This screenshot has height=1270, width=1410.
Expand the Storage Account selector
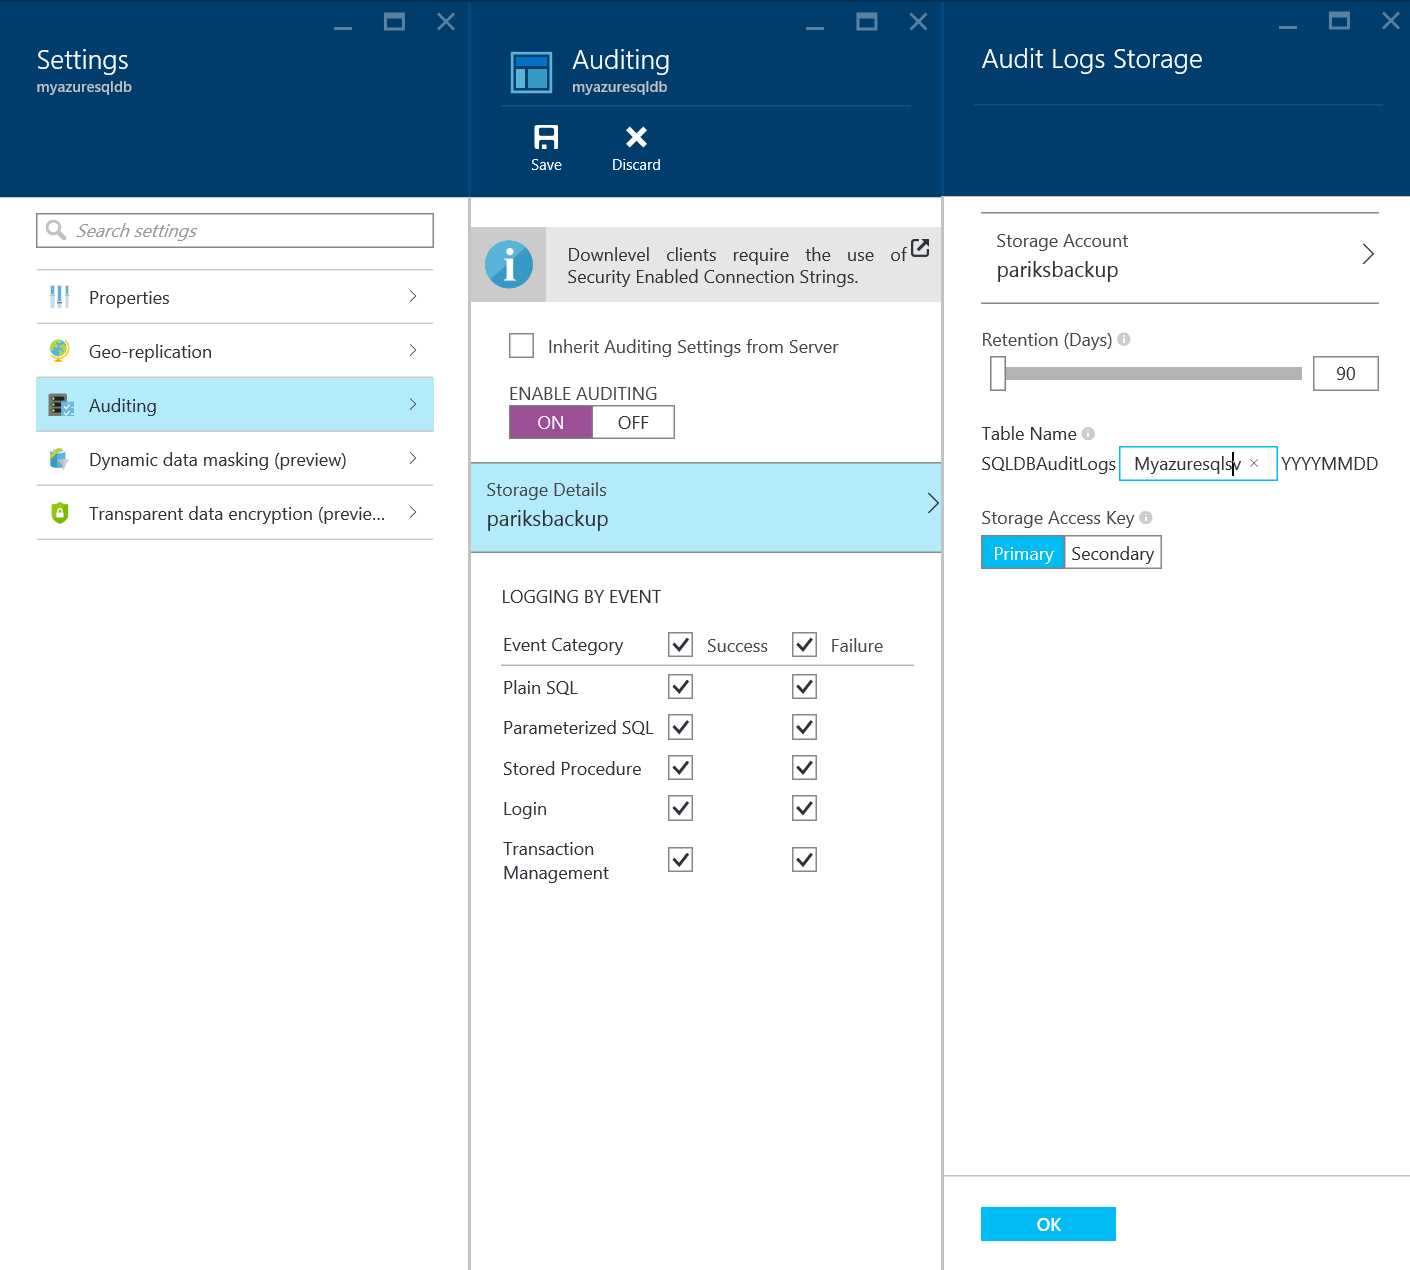[1367, 254]
